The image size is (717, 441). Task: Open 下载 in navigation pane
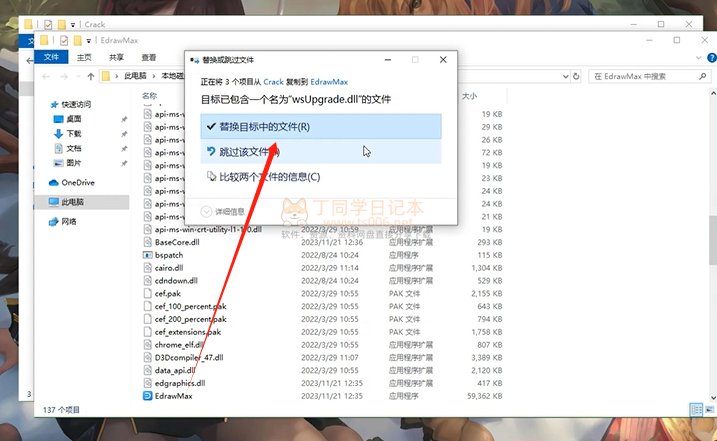(x=68, y=134)
